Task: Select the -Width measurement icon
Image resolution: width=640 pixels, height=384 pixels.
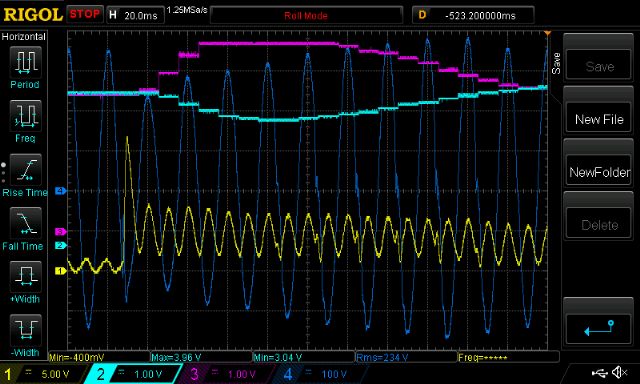Action: coord(25,330)
